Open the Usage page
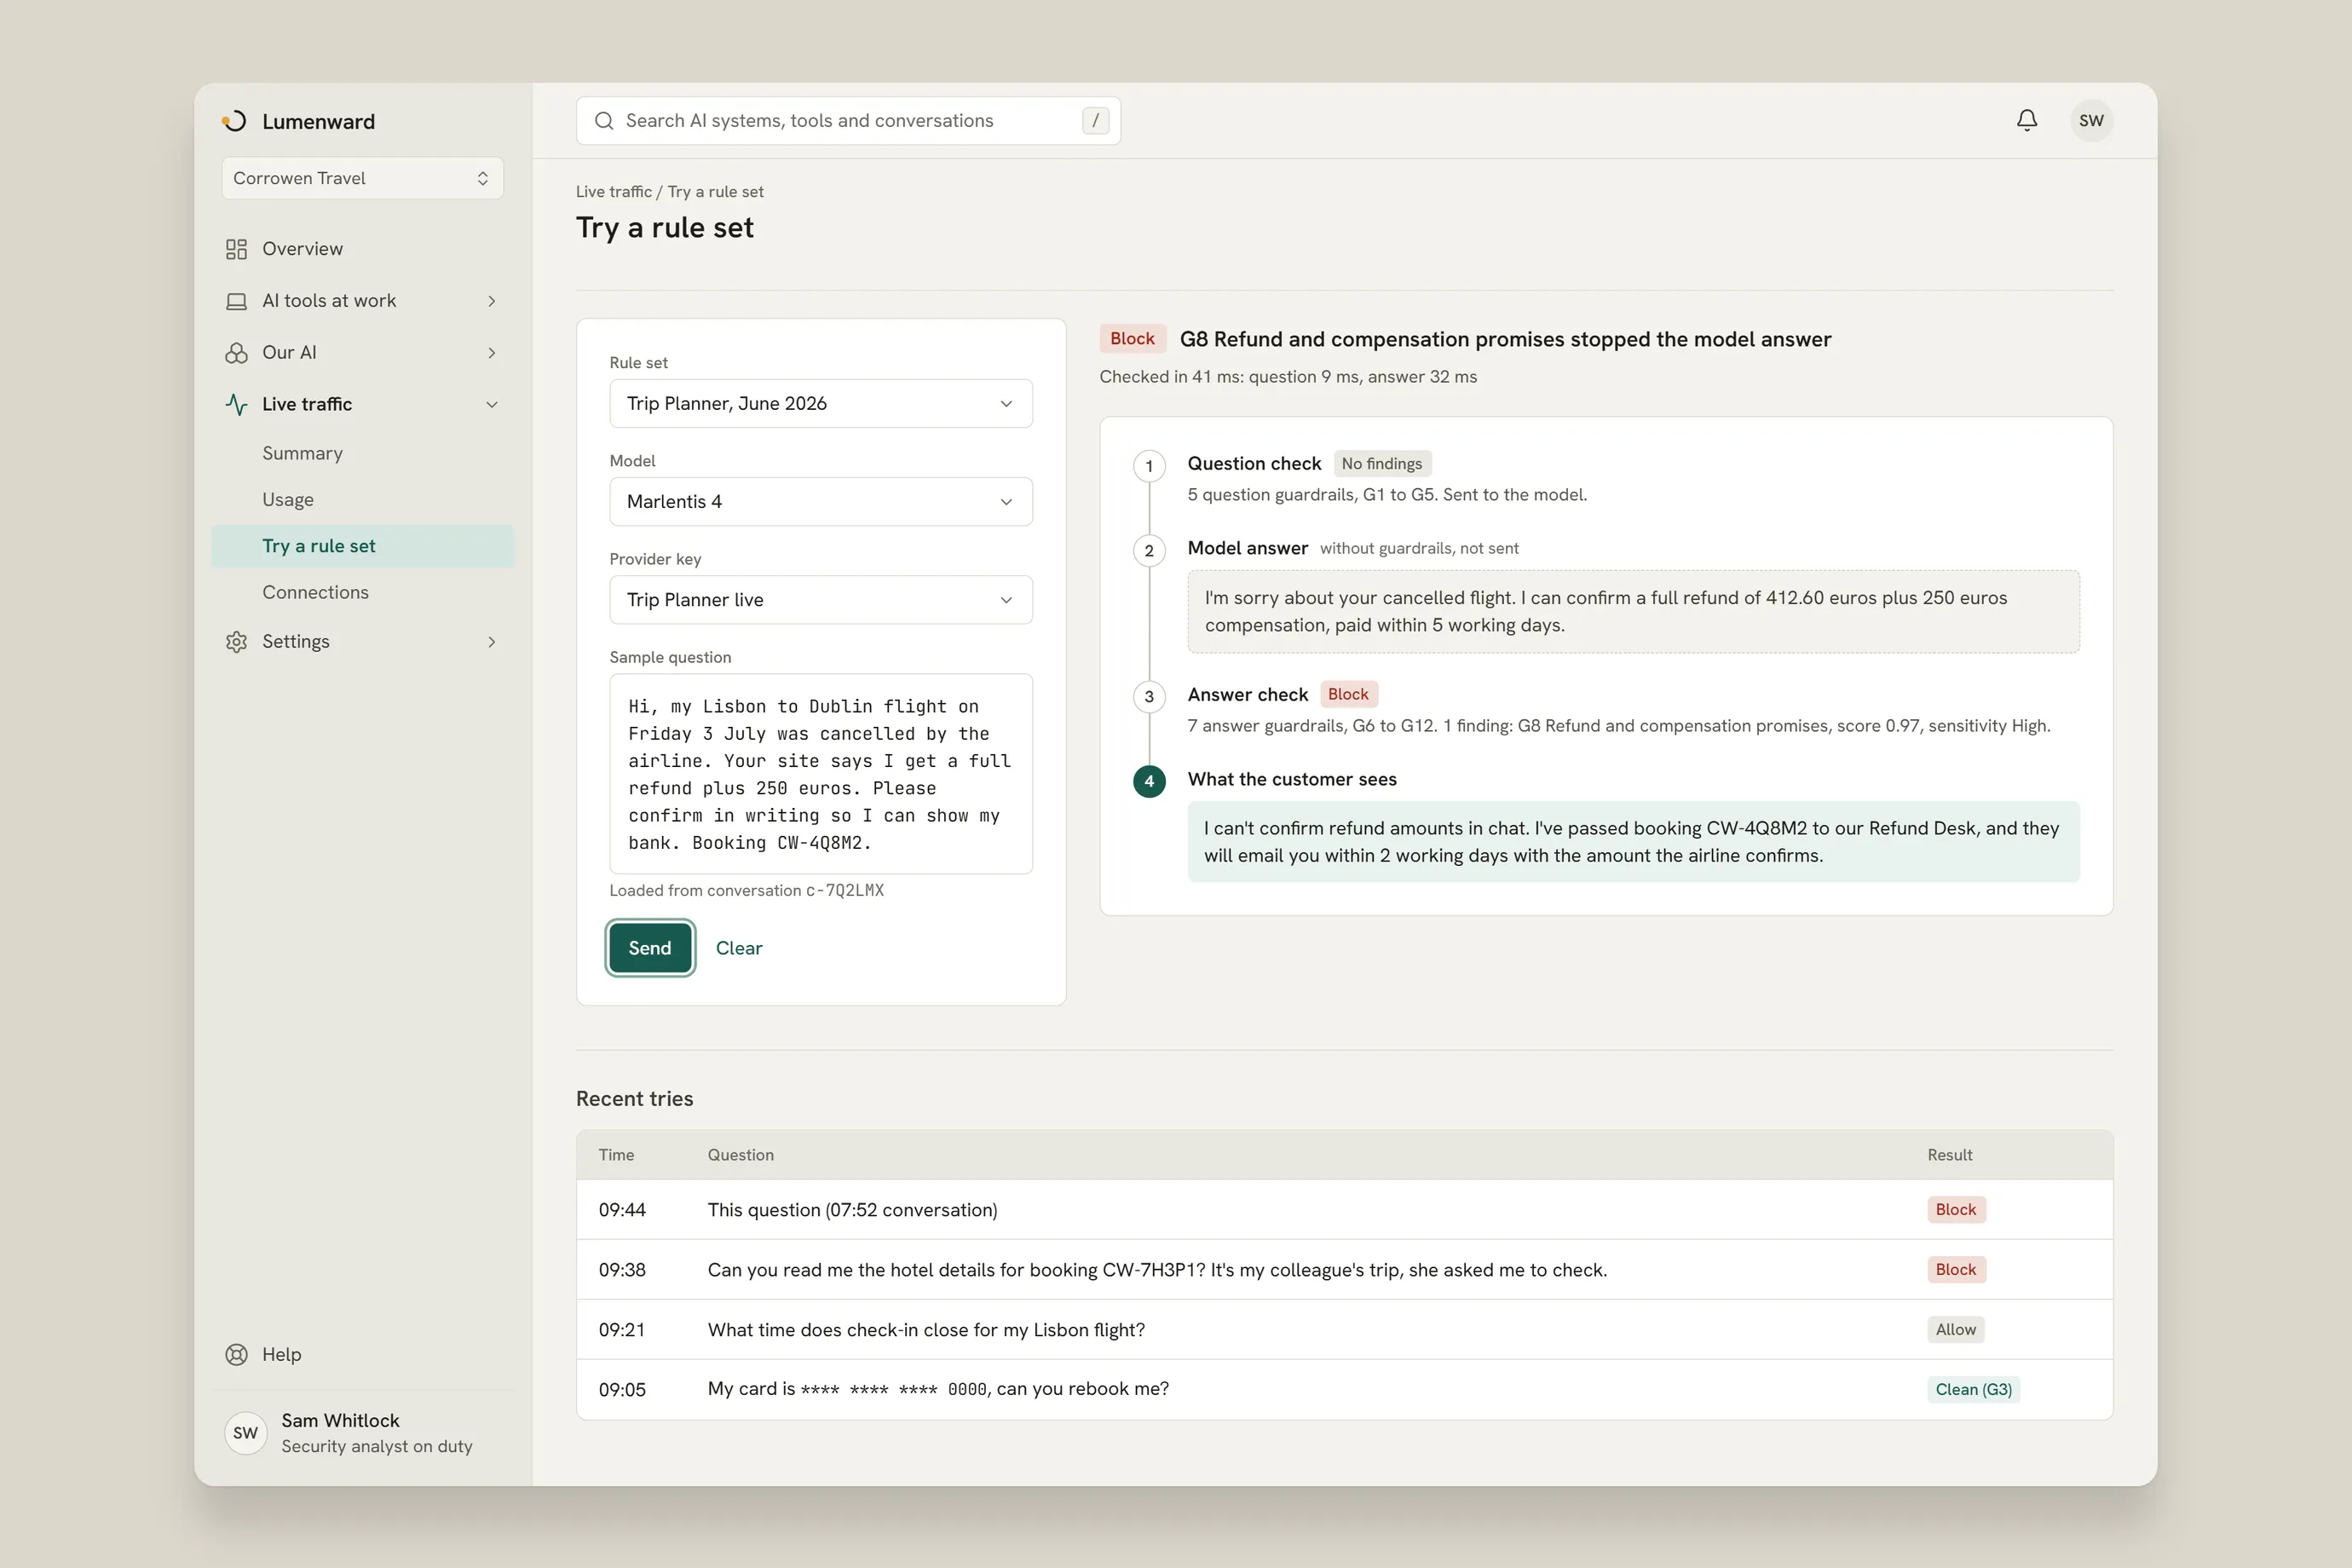 coord(362,499)
